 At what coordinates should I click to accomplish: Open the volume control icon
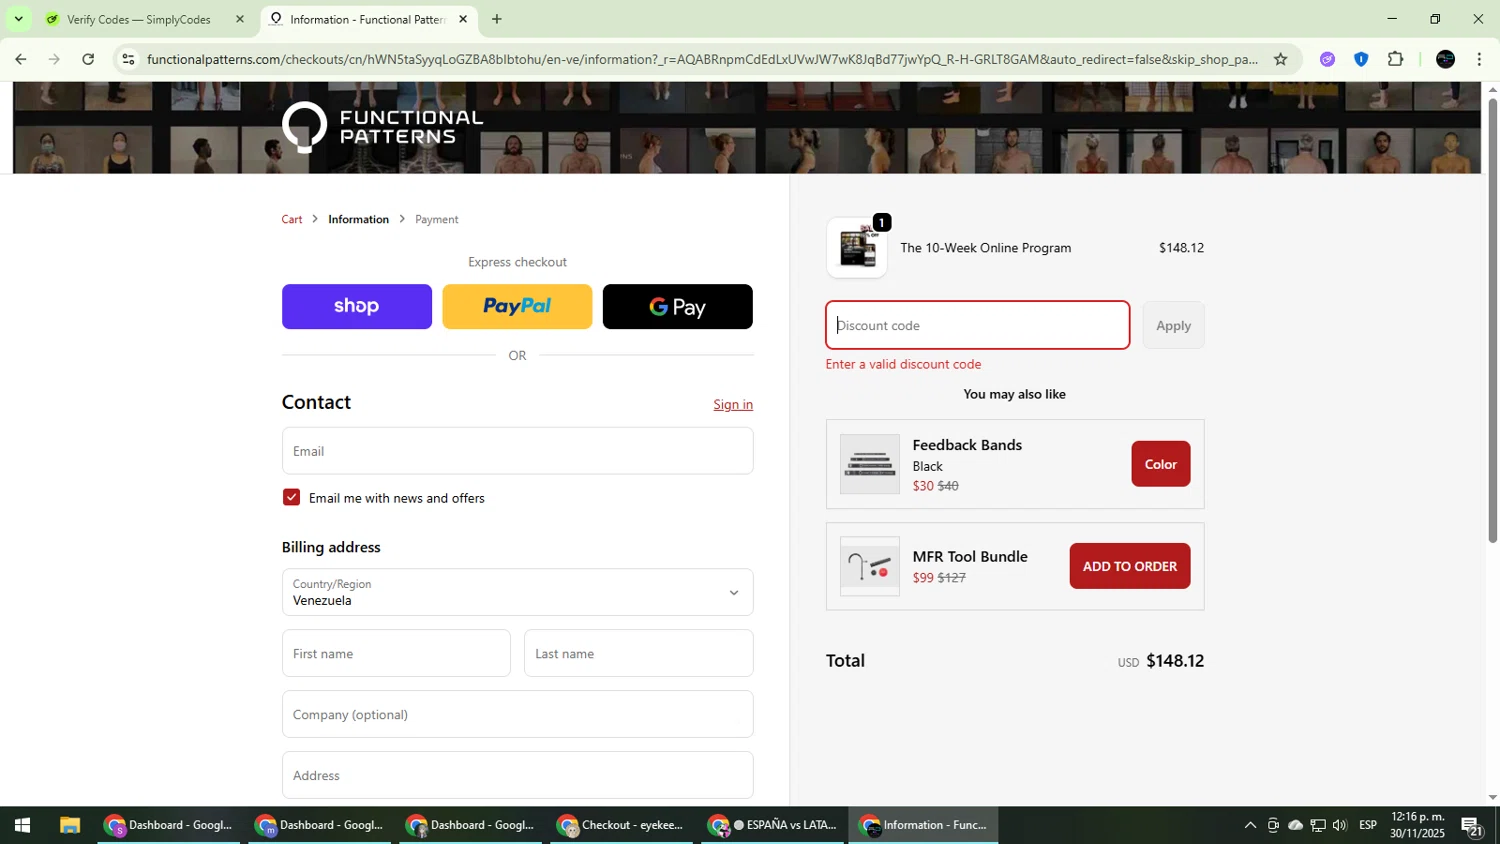(x=1340, y=825)
